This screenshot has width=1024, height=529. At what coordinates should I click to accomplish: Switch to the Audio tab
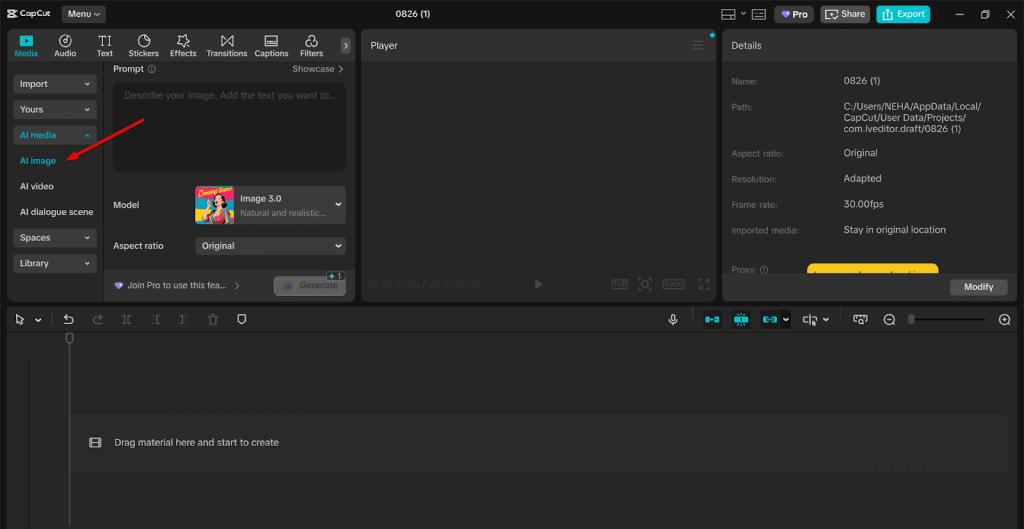(x=65, y=45)
